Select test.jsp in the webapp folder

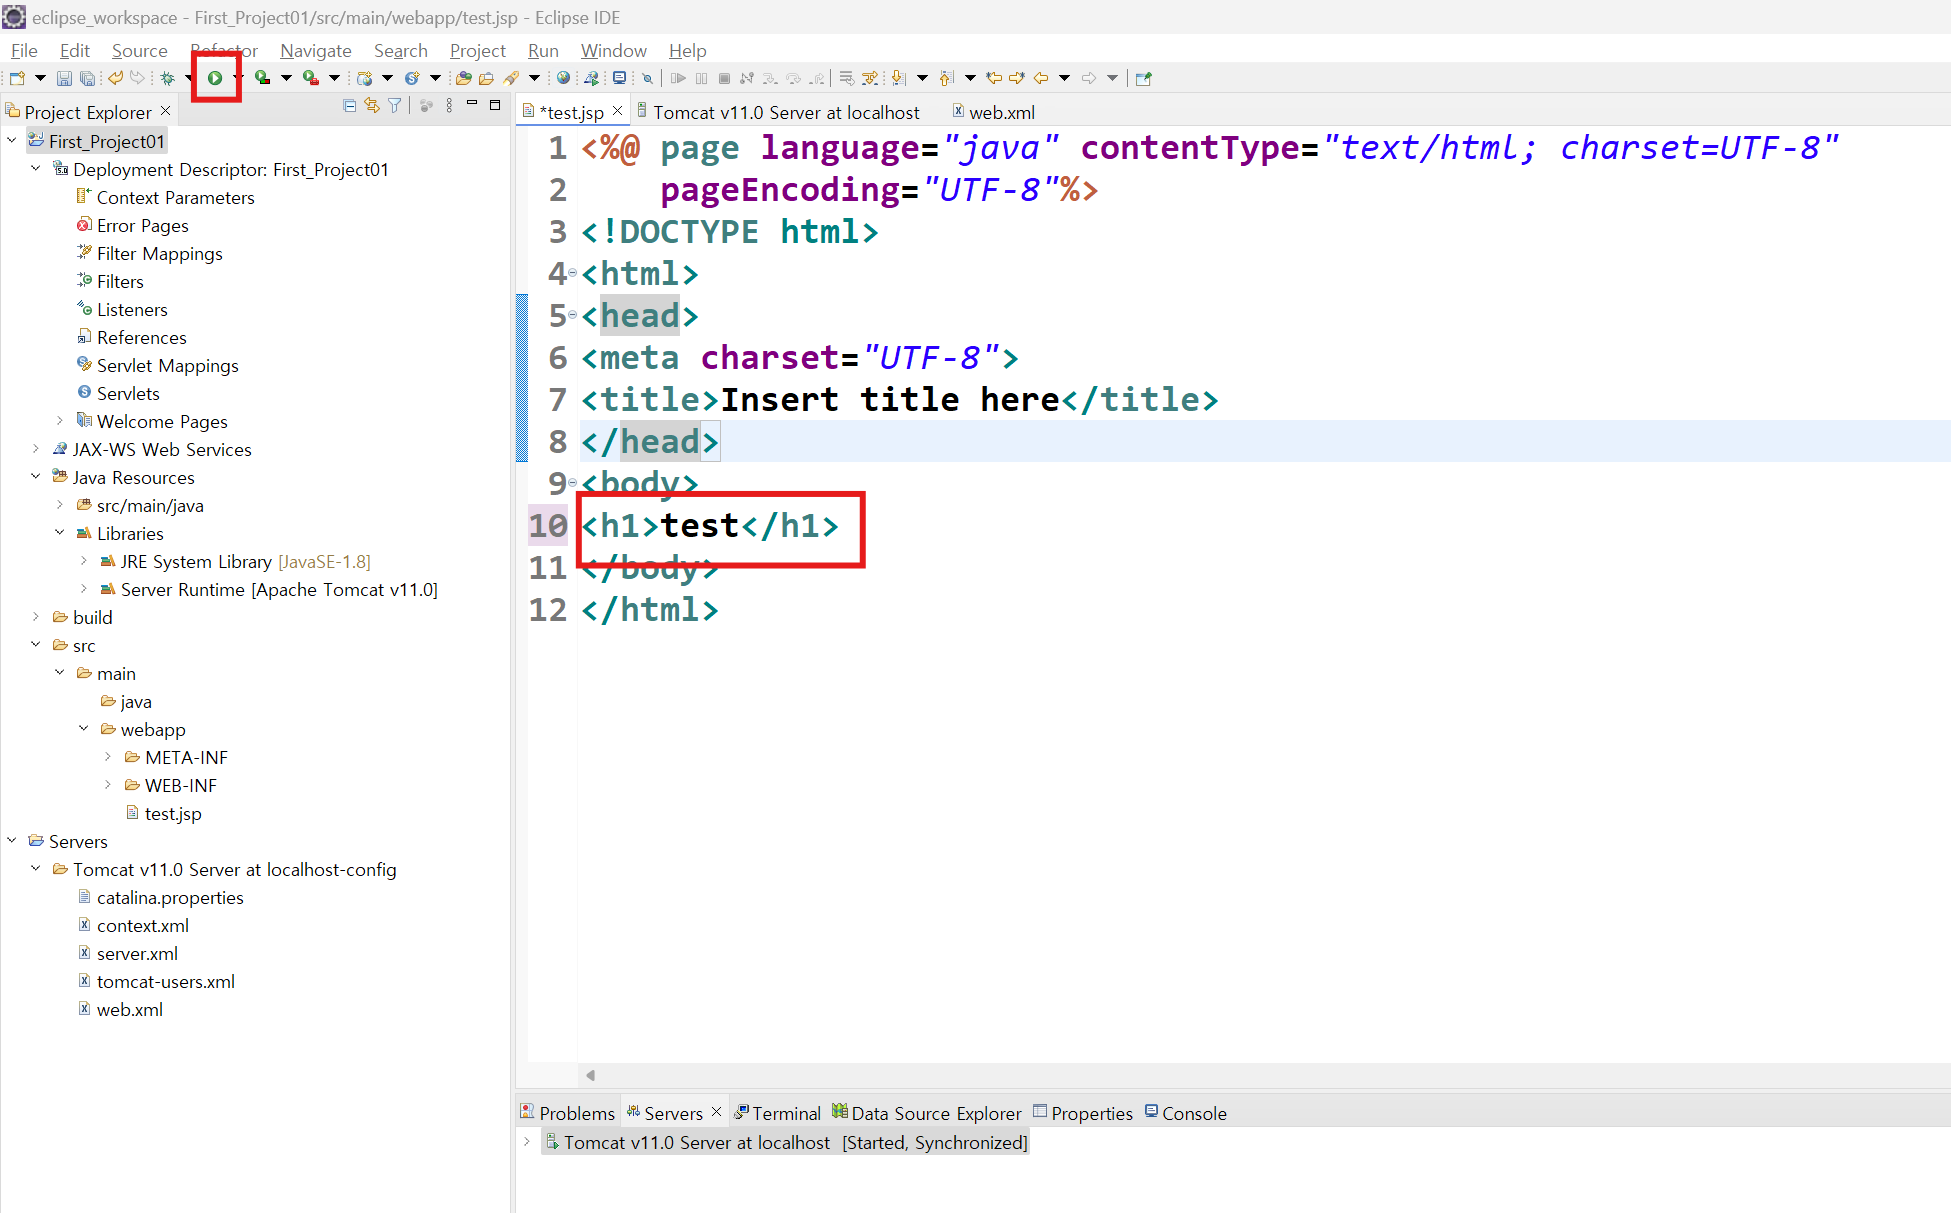[172, 813]
